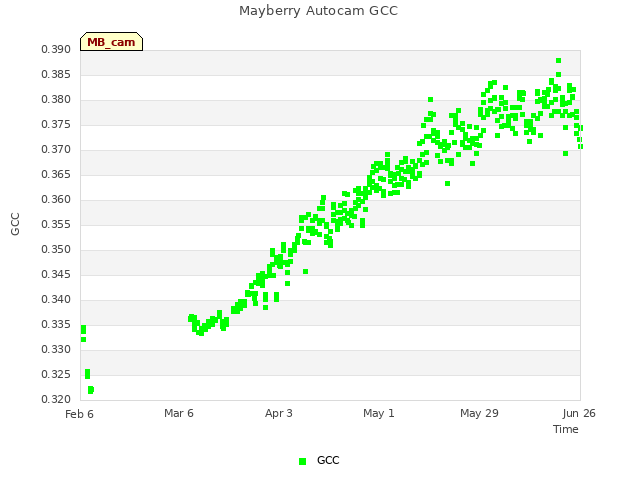The height and width of the screenshot is (480, 640).
Task: Click the 0.355 y-axis value
Action: 56,224
